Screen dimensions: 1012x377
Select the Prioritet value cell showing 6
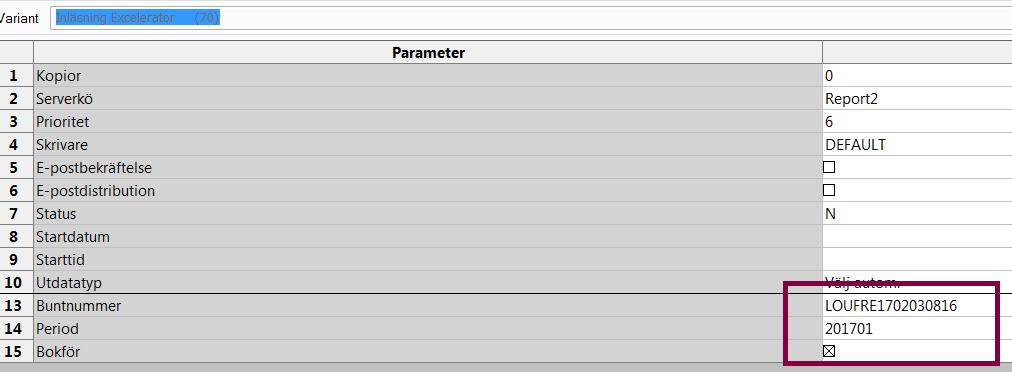[917, 121]
